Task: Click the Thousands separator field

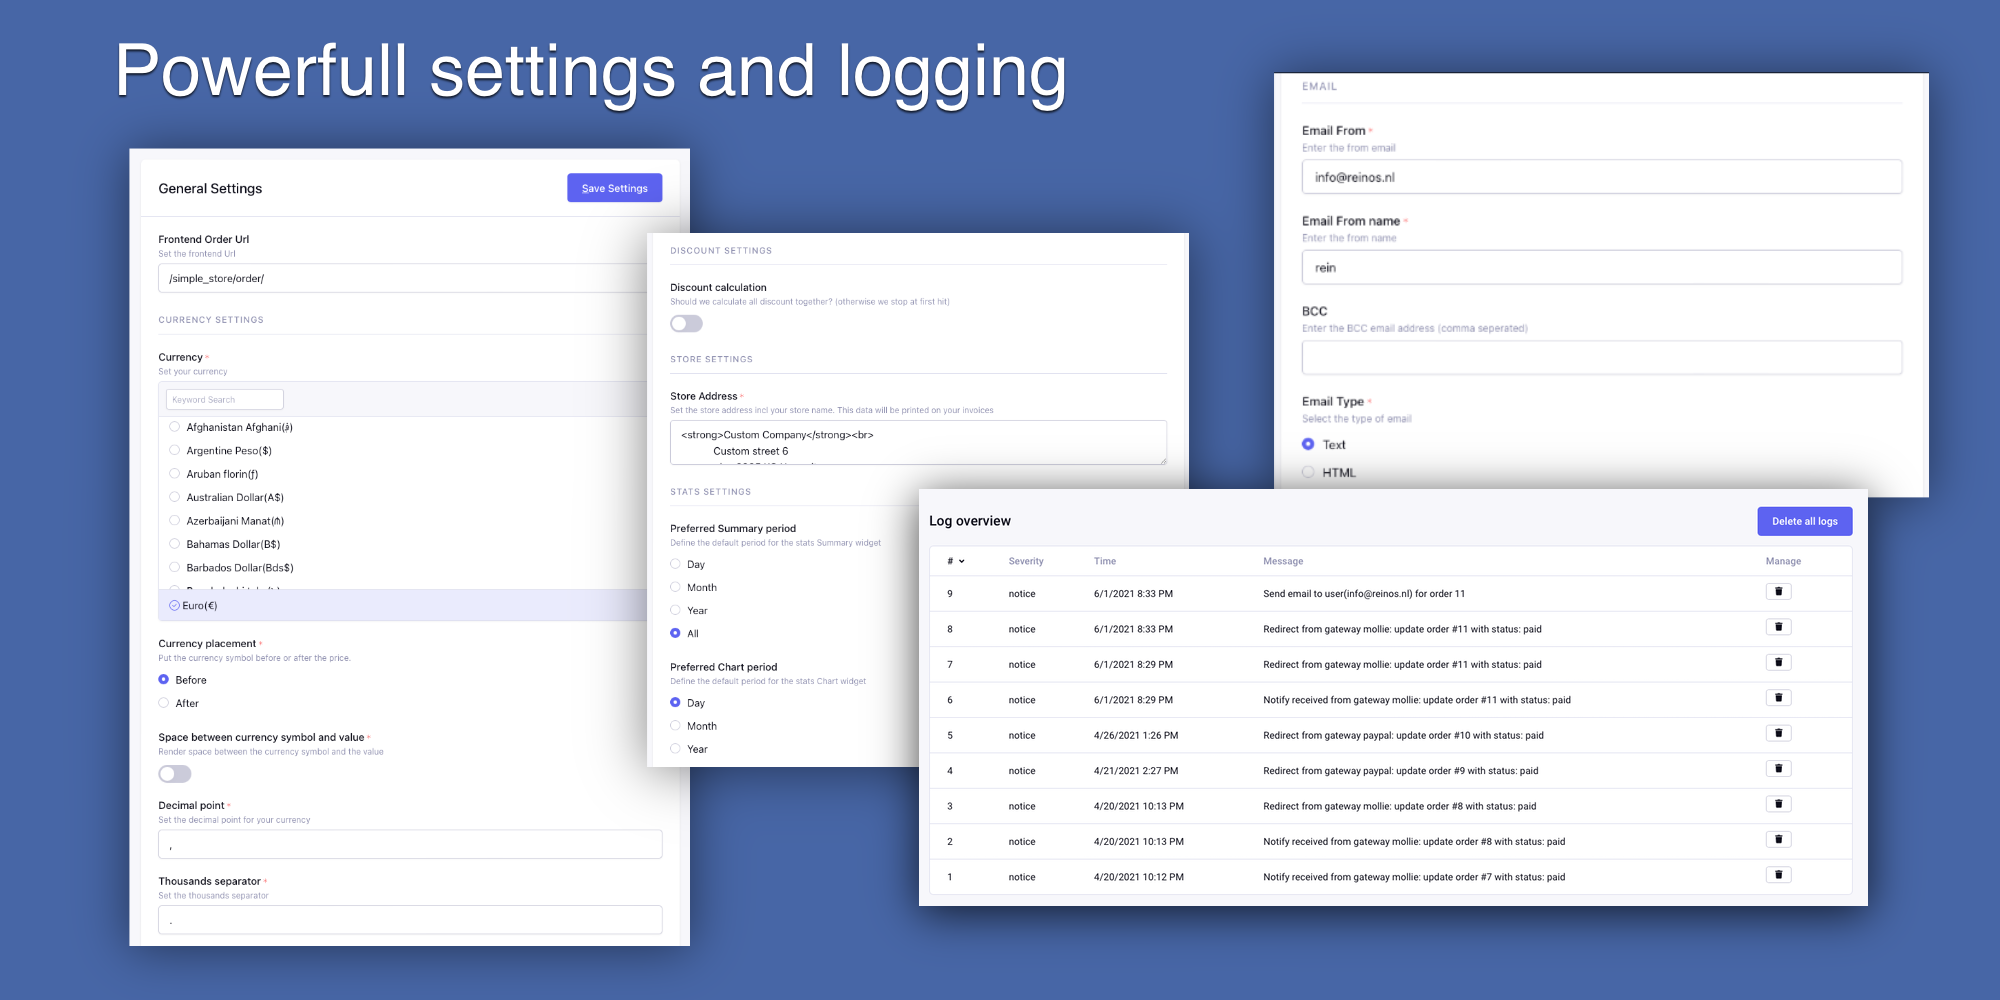Action: point(410,920)
